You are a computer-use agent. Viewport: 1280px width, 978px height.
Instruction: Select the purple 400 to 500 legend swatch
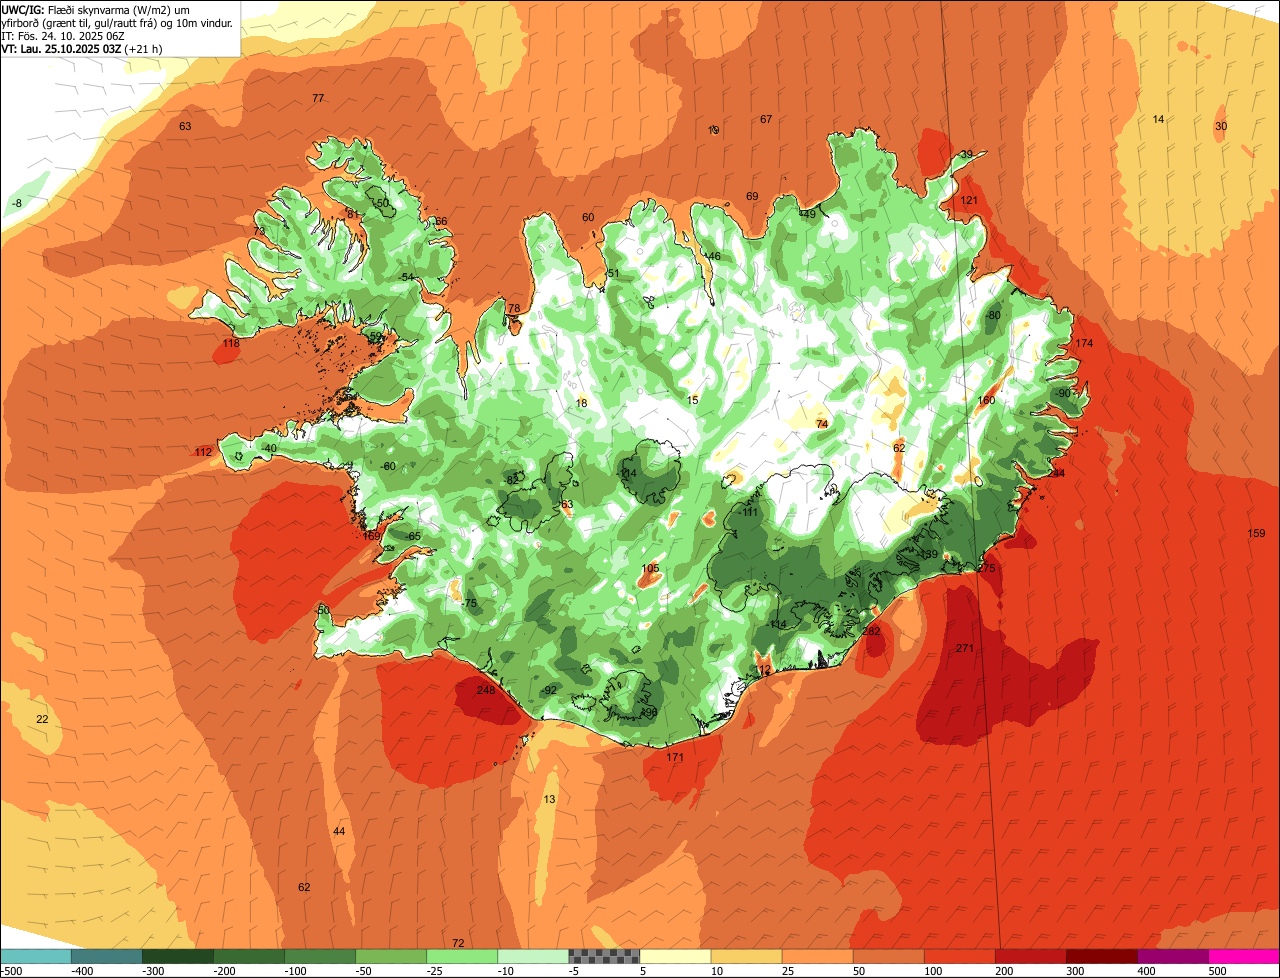(x=1172, y=956)
